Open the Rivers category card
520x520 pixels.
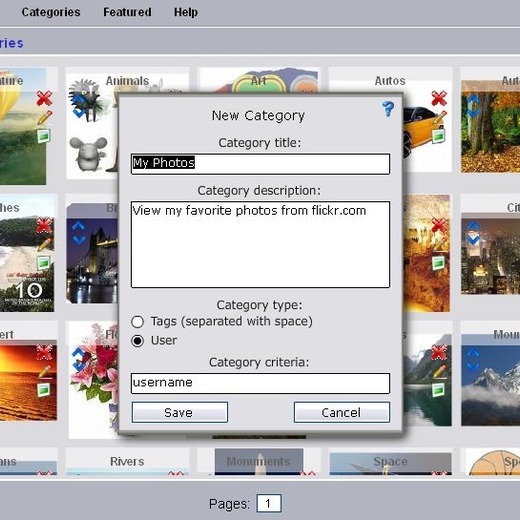[x=127, y=462]
